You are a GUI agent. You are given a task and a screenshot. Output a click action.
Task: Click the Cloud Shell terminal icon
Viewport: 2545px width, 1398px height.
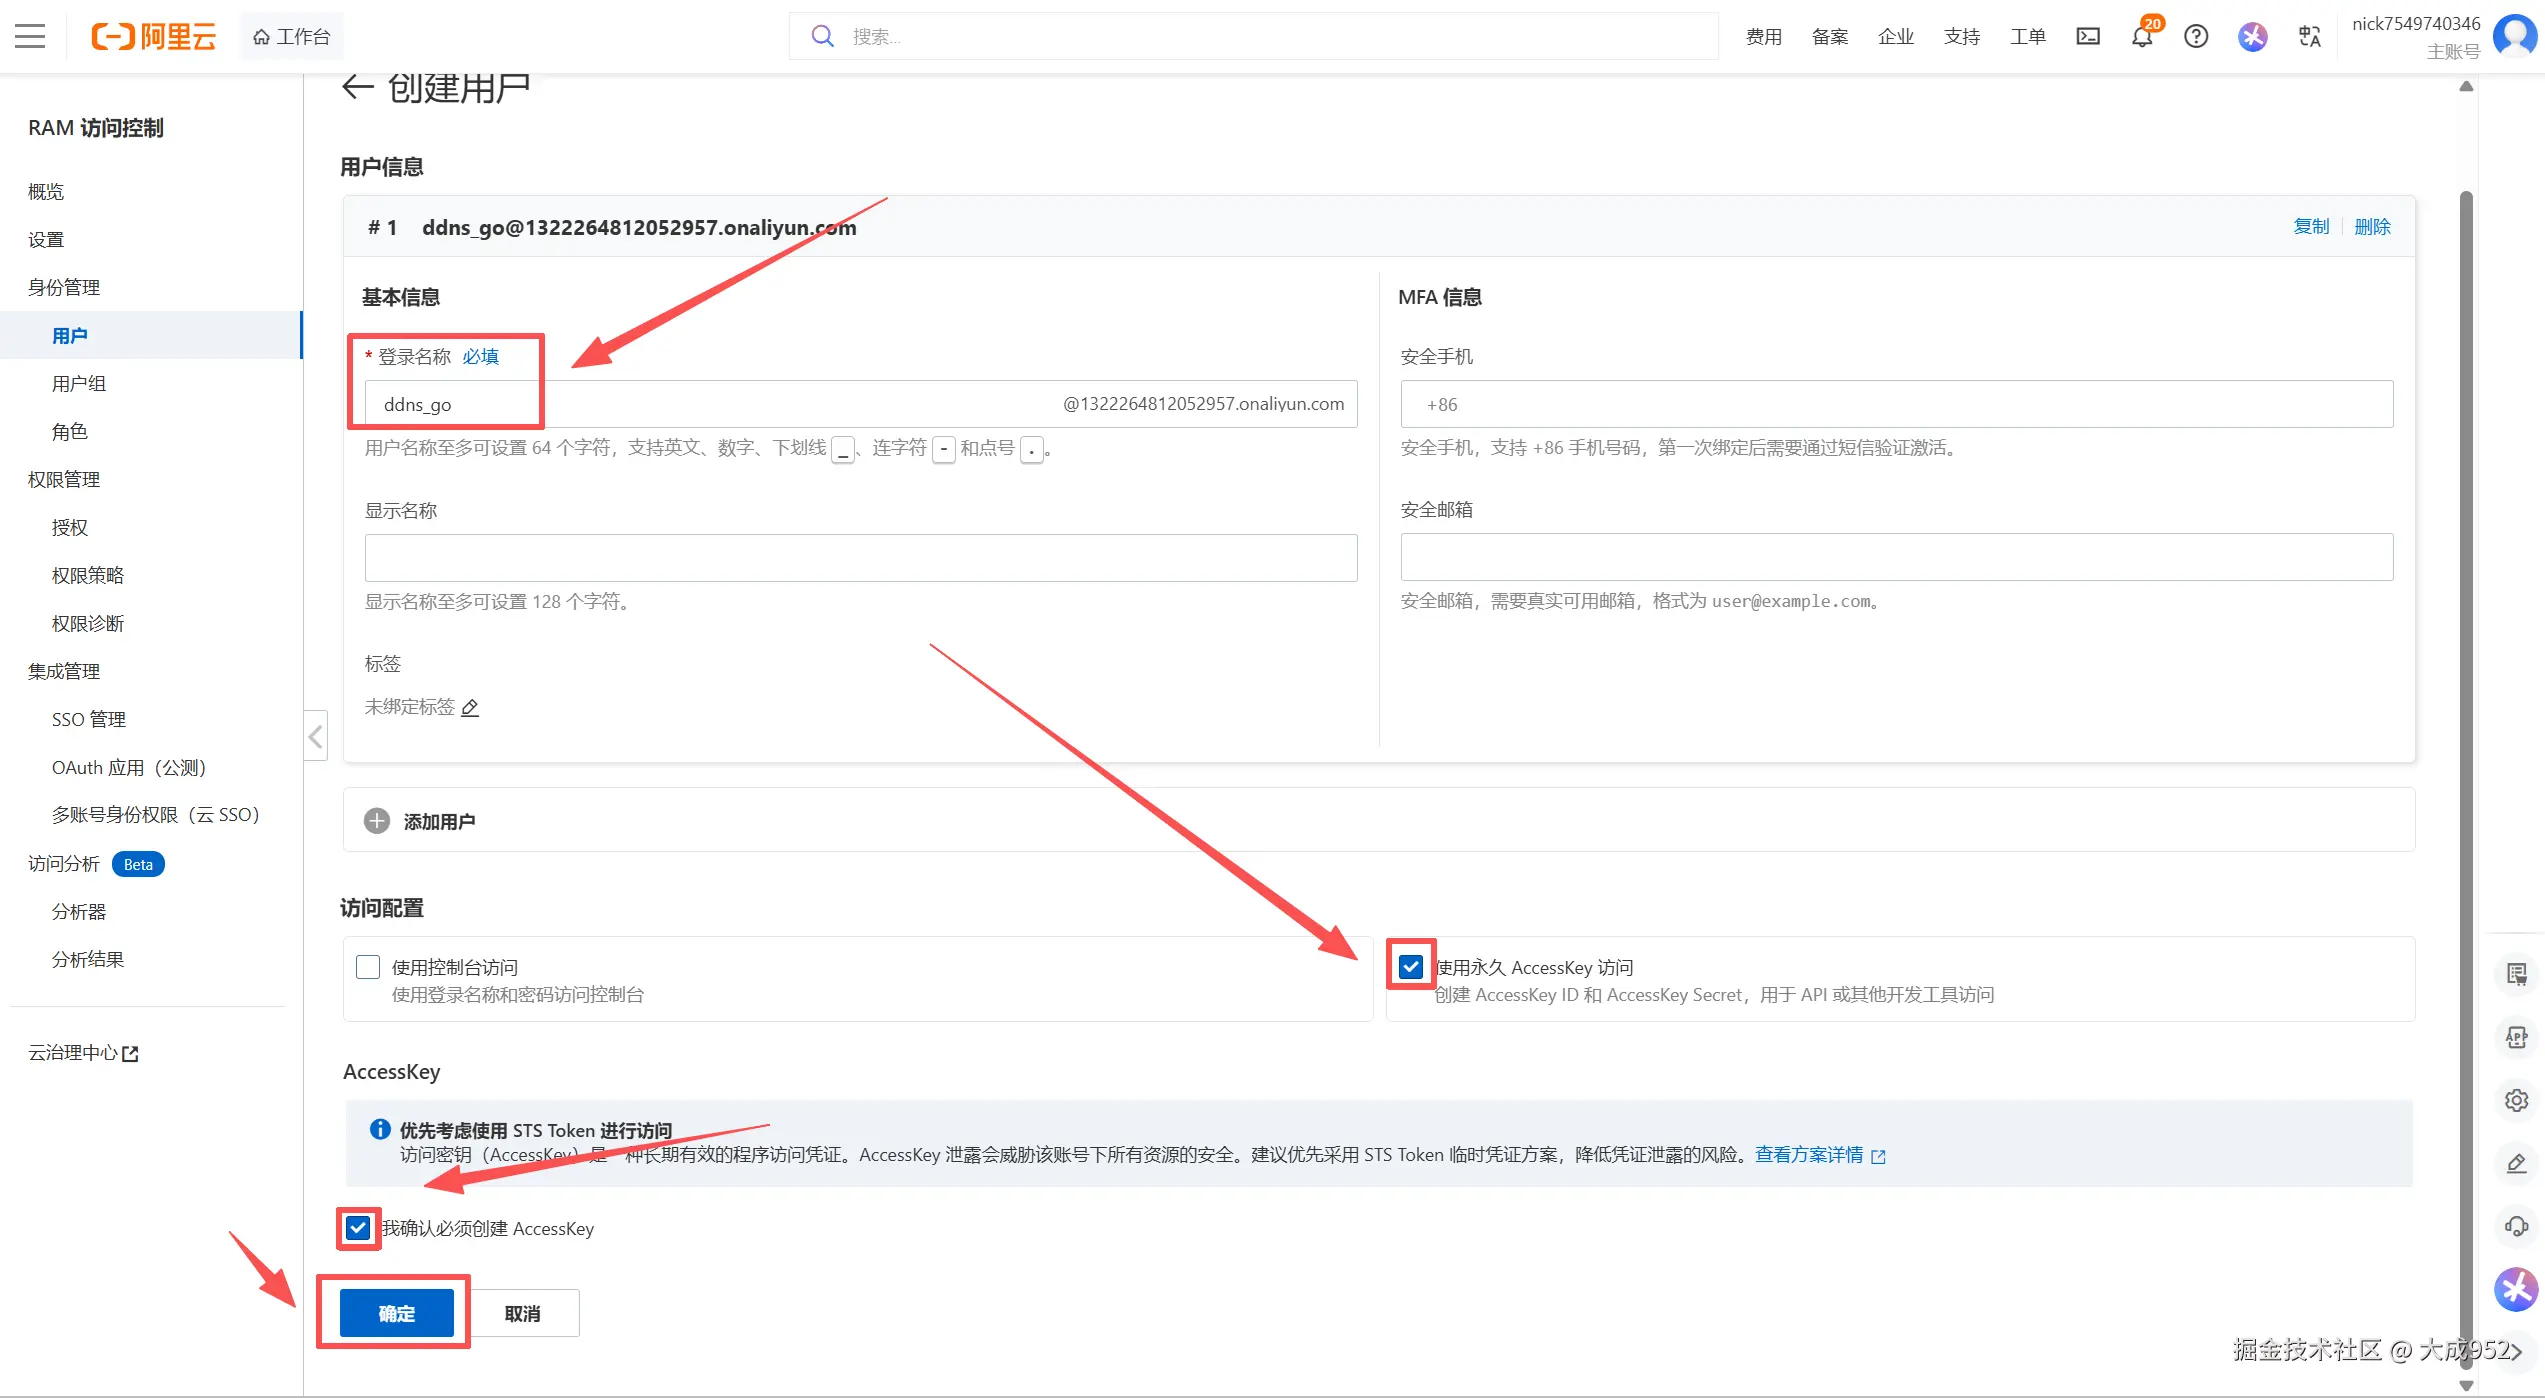[x=2088, y=37]
